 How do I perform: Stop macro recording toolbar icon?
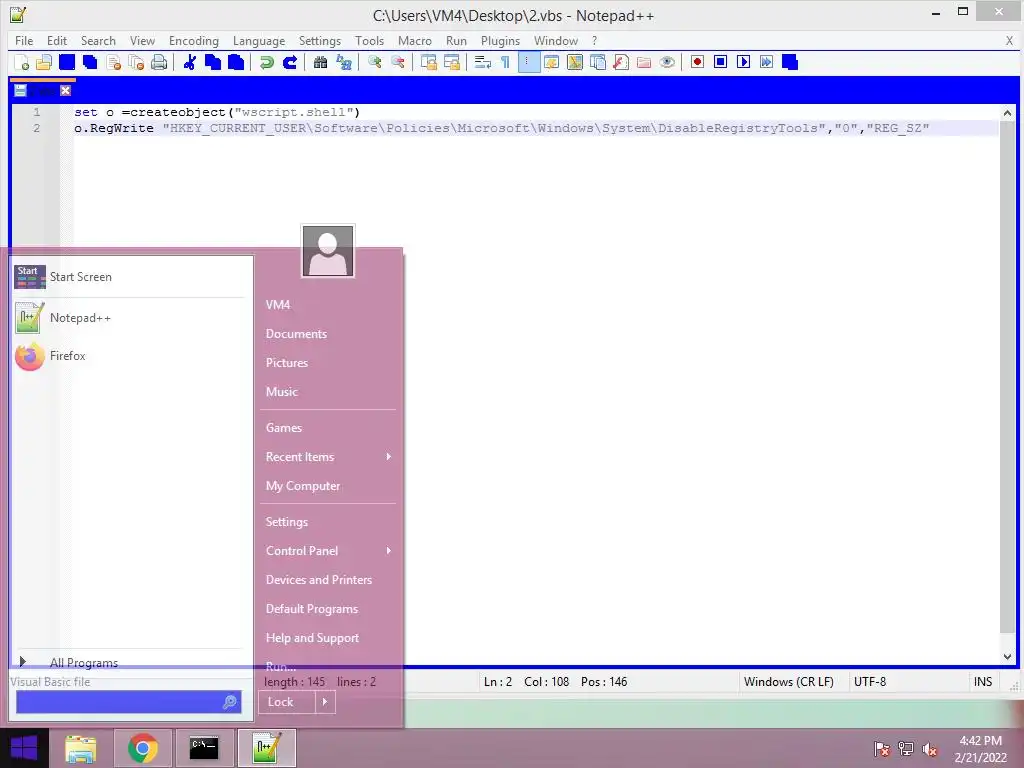[x=720, y=62]
